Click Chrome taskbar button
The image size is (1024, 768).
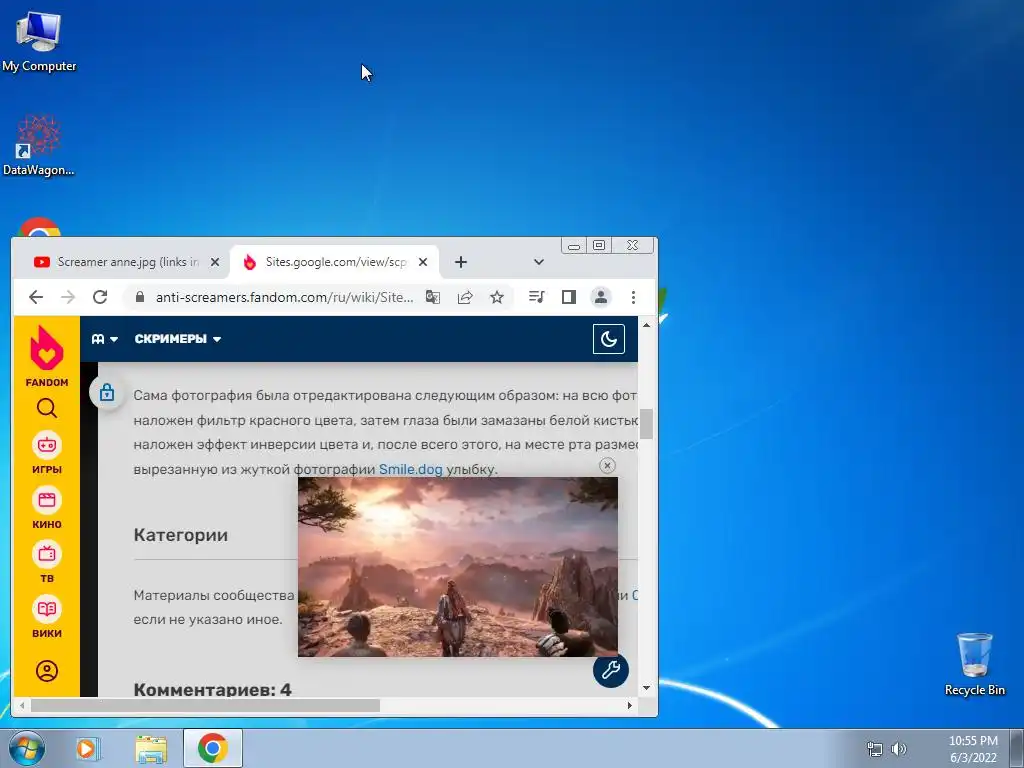click(x=213, y=748)
